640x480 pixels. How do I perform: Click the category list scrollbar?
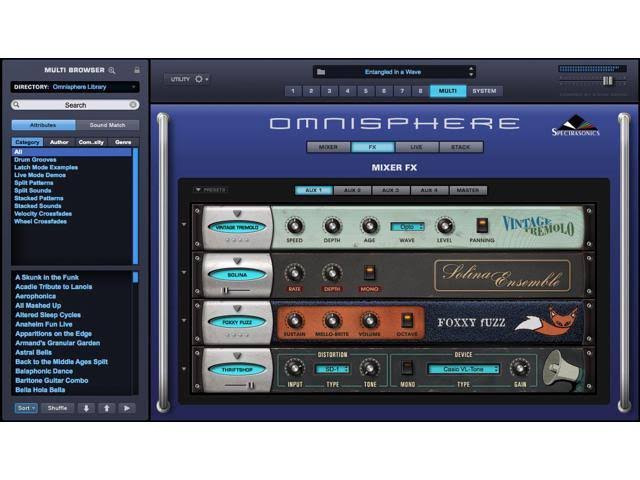136,206
